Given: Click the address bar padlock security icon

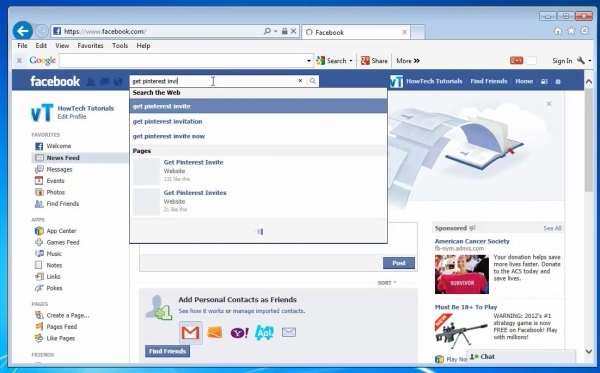Looking at the screenshot, I should point(284,31).
